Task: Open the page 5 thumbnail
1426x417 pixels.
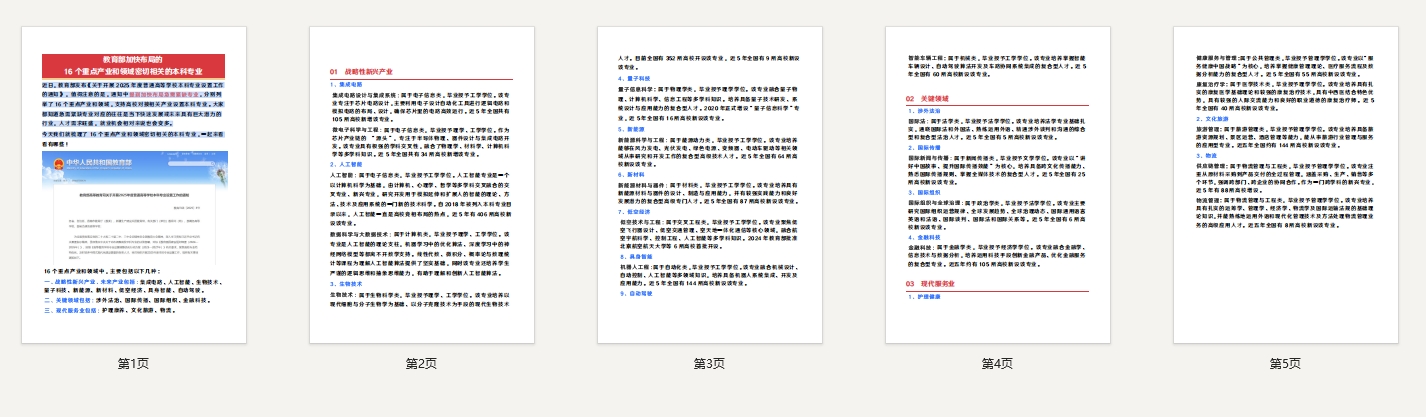Action: coord(1286,185)
